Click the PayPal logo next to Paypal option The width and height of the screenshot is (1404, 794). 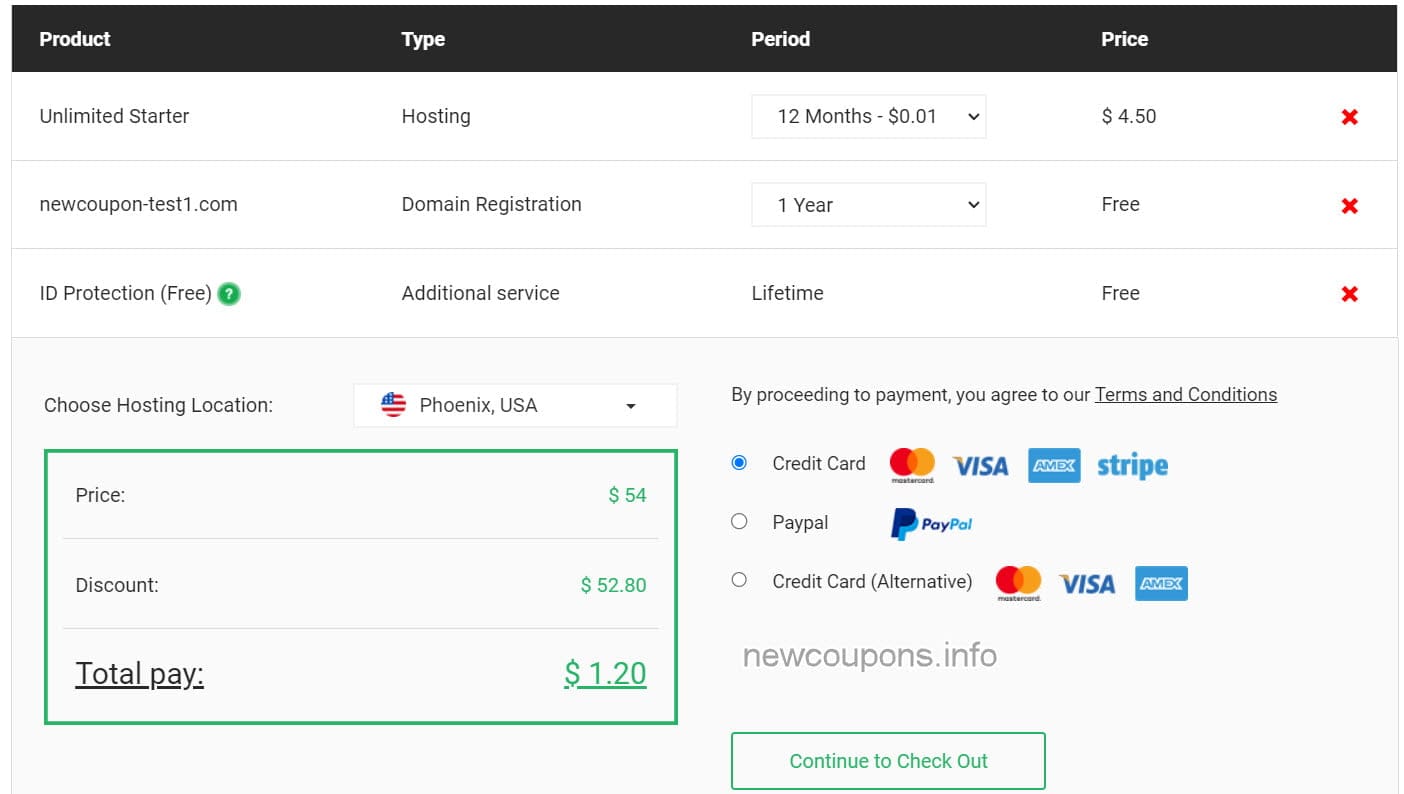click(929, 523)
